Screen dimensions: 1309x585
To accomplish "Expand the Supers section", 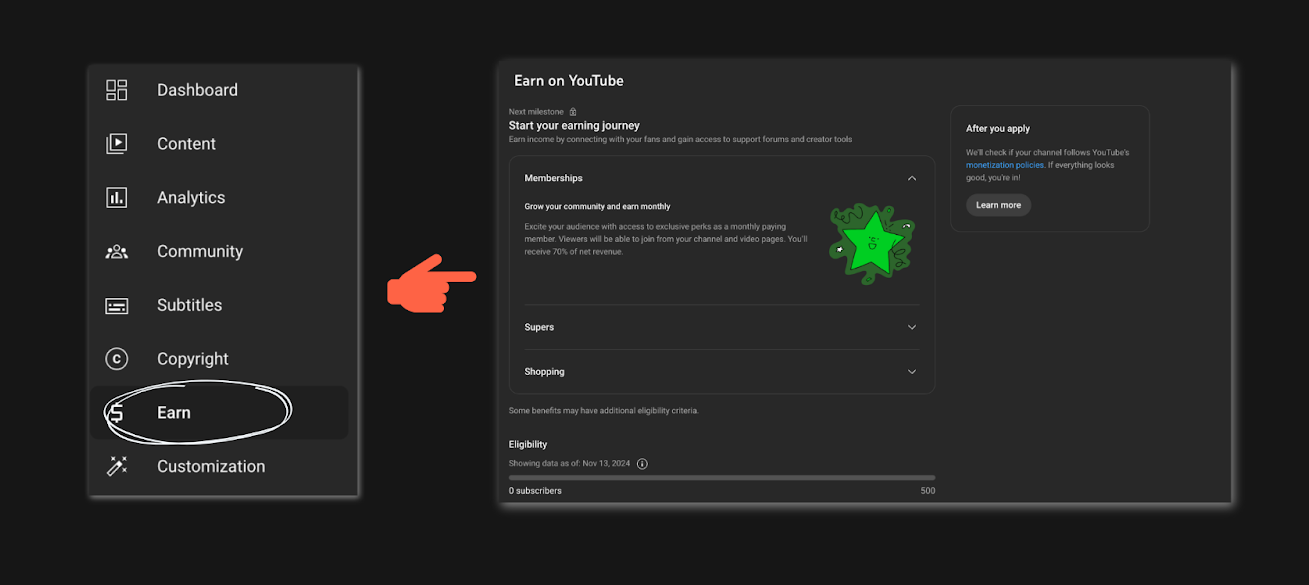I will (x=911, y=327).
